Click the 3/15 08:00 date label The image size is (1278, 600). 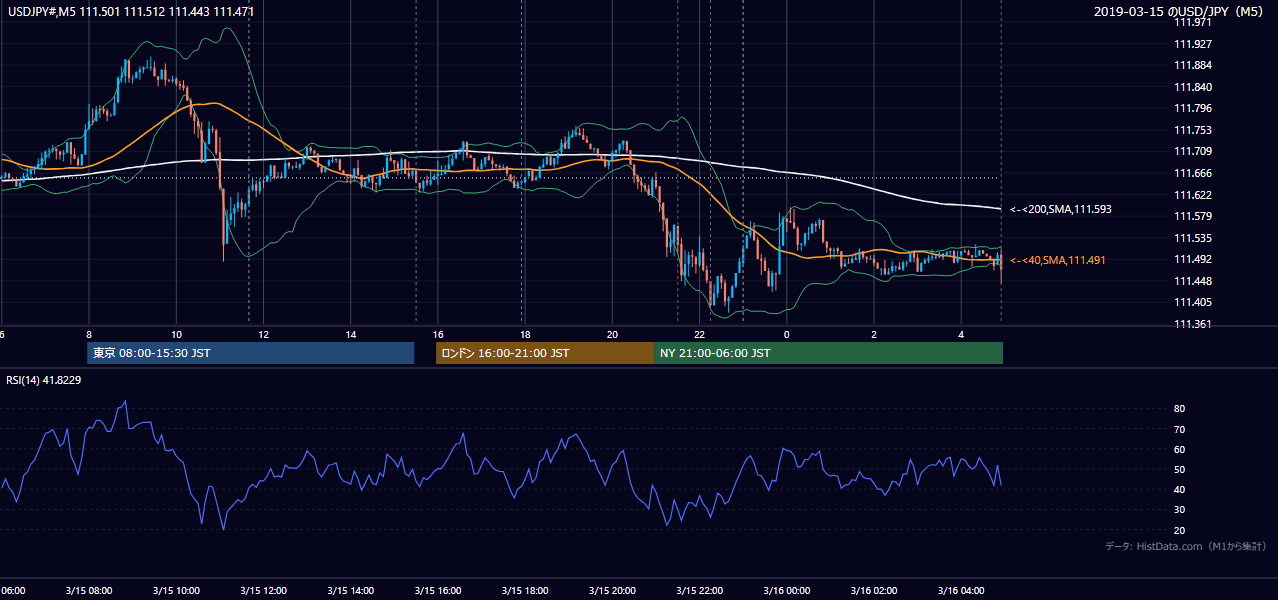[89, 590]
